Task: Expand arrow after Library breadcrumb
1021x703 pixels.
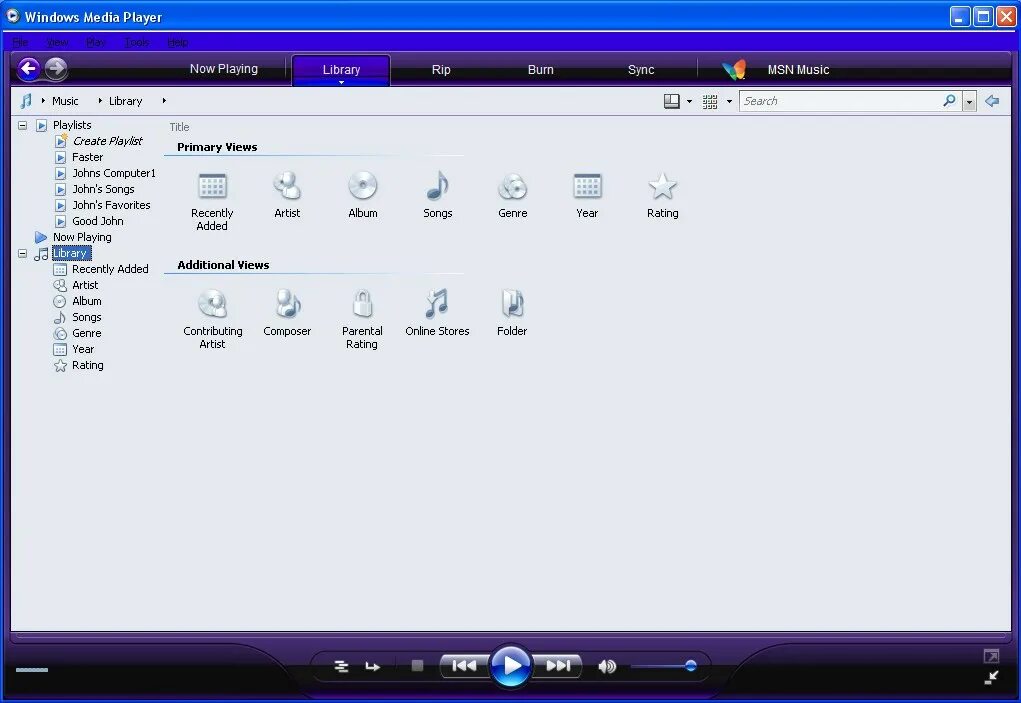Action: pyautogui.click(x=164, y=101)
